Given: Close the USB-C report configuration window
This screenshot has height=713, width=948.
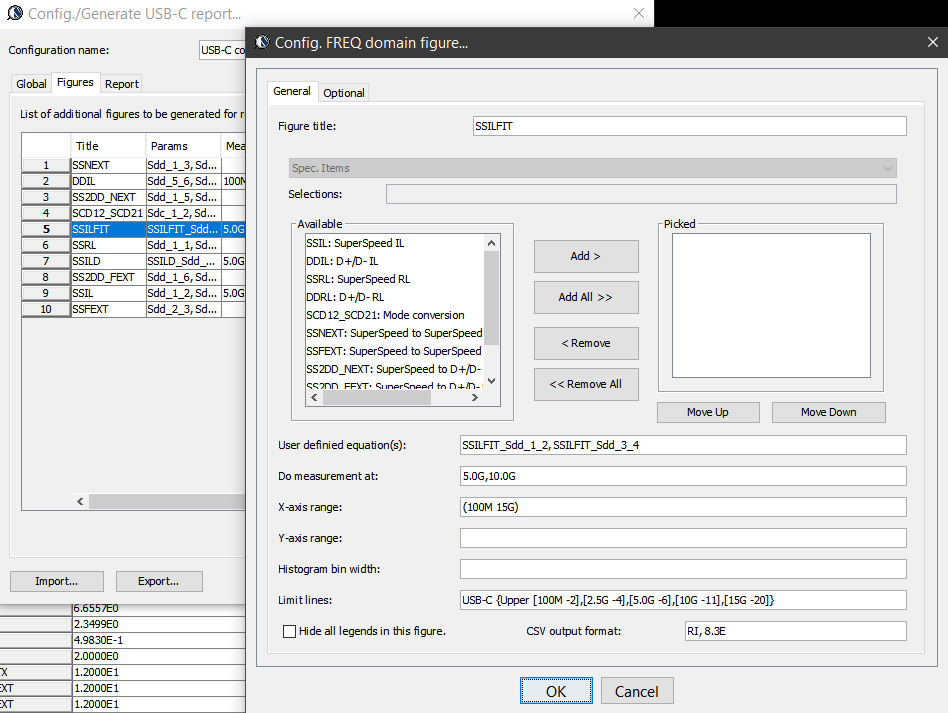Looking at the screenshot, I should pyautogui.click(x=639, y=14).
